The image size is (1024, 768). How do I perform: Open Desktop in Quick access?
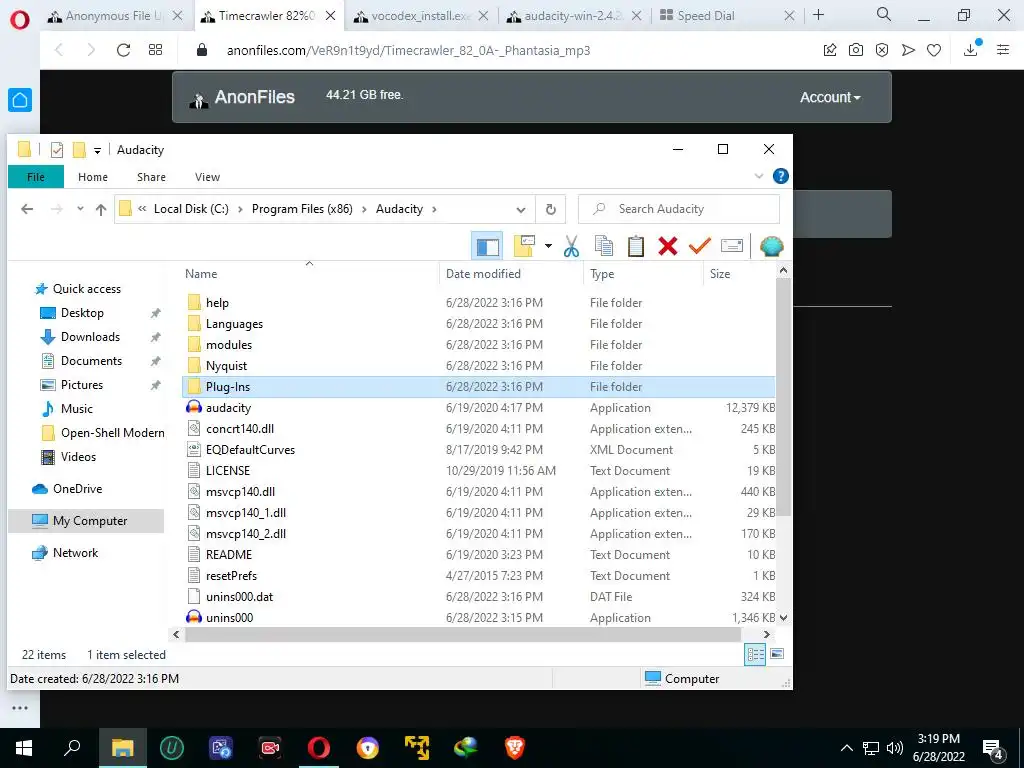[82, 313]
